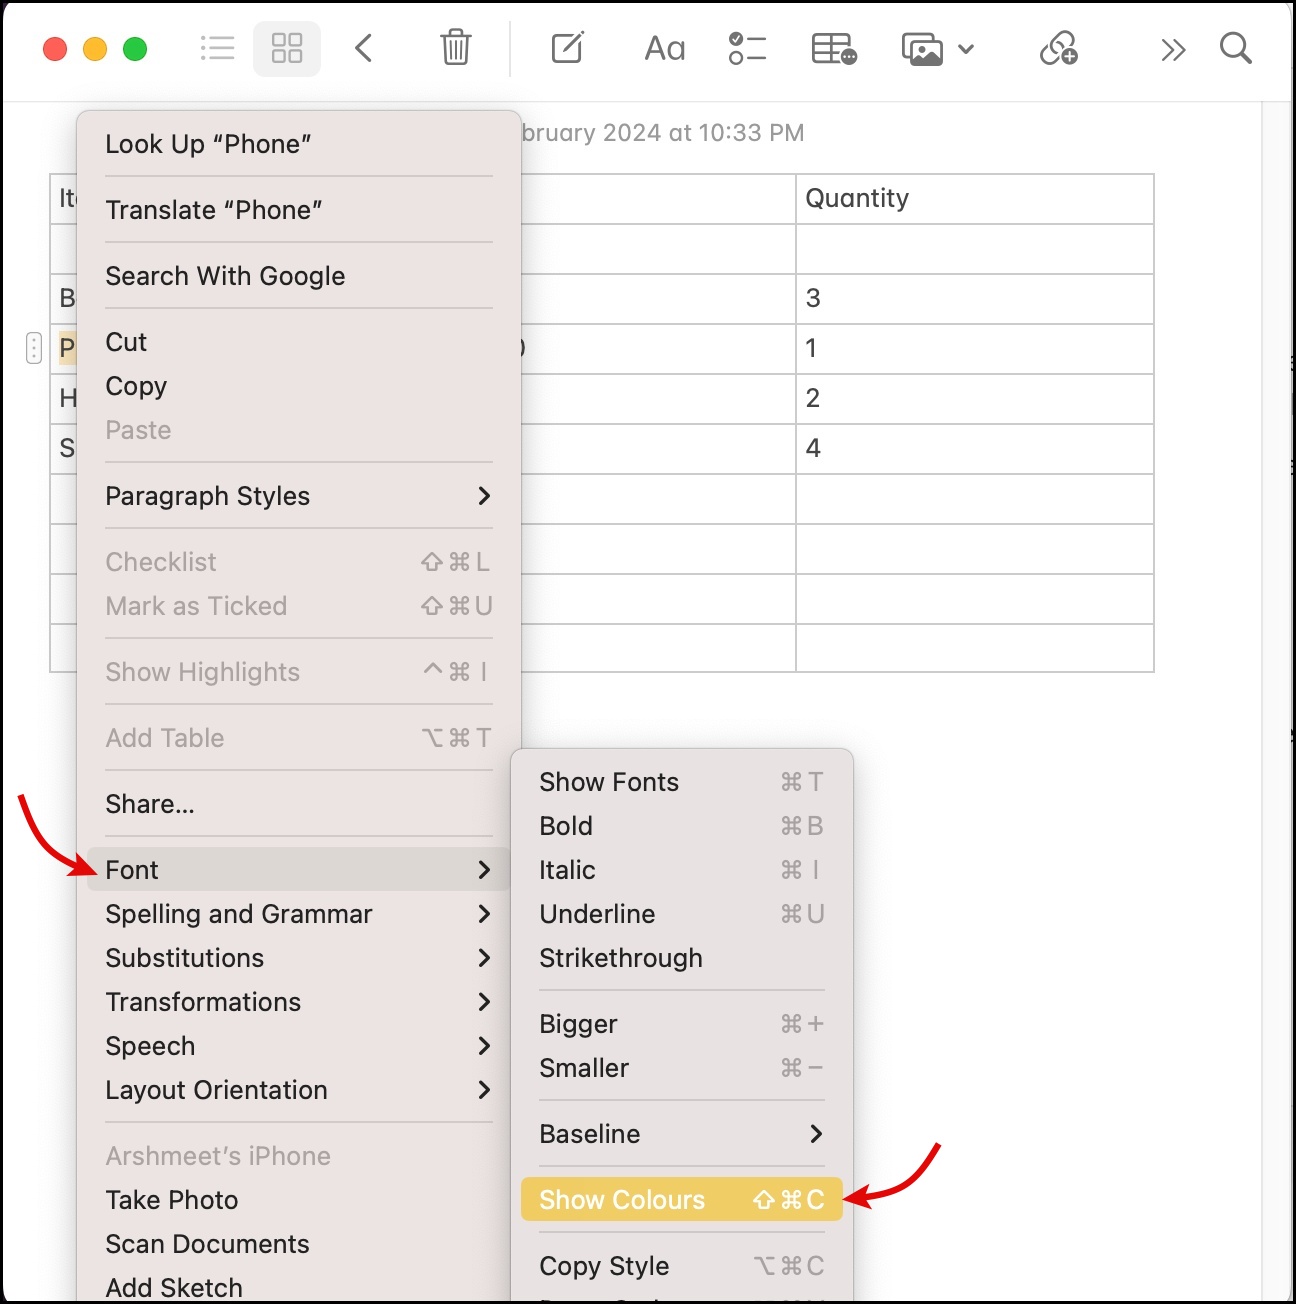1296x1304 pixels.
Task: Expand the Paragraph Styles submenu
Action: [207, 496]
